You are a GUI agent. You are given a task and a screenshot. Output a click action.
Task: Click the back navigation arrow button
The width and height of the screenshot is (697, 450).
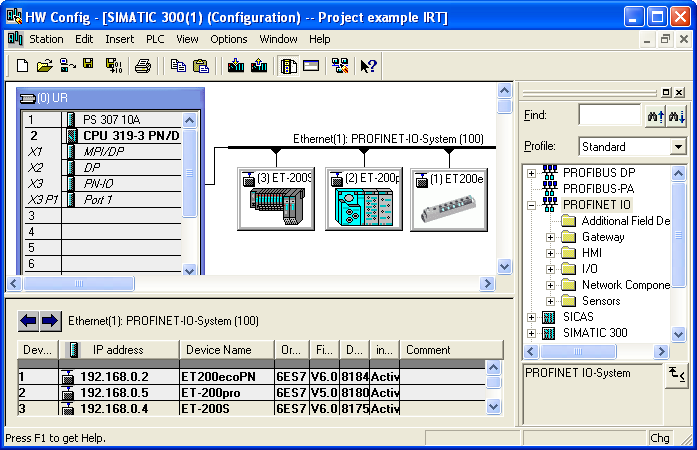[28, 321]
